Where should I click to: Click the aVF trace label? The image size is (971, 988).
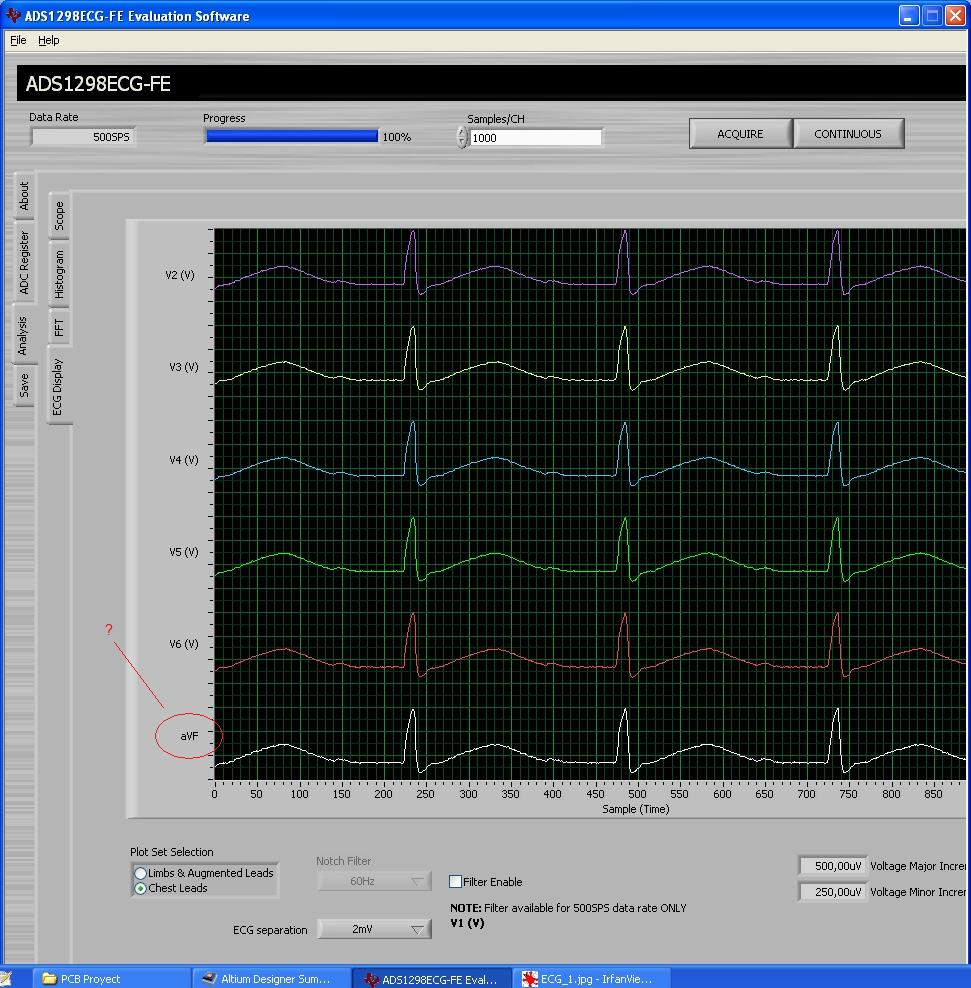(x=189, y=736)
